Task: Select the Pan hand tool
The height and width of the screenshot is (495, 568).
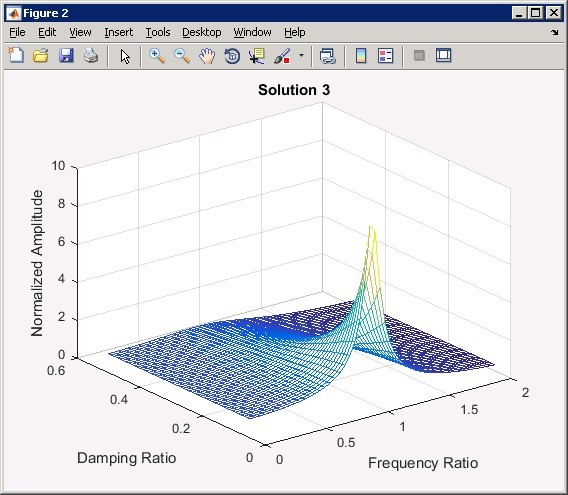Action: point(207,56)
